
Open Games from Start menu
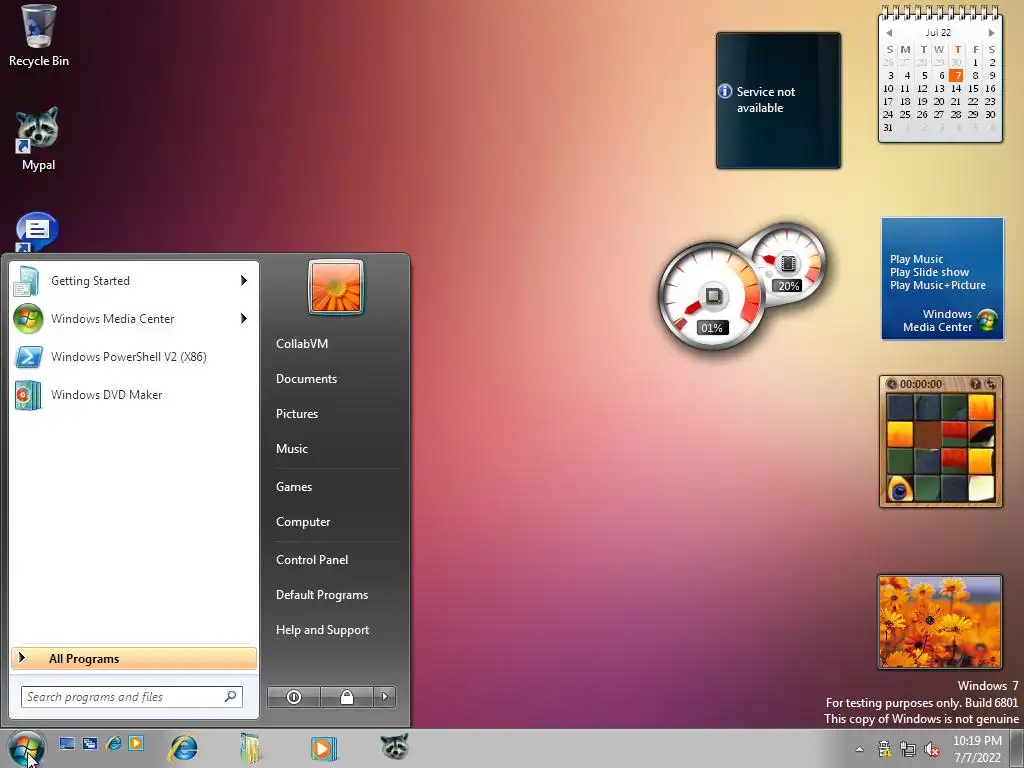coord(294,487)
